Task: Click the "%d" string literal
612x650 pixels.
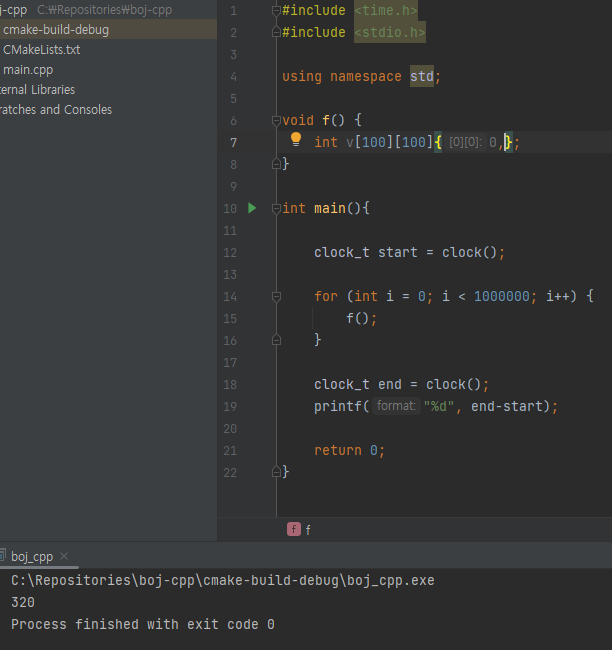Action: click(439, 406)
